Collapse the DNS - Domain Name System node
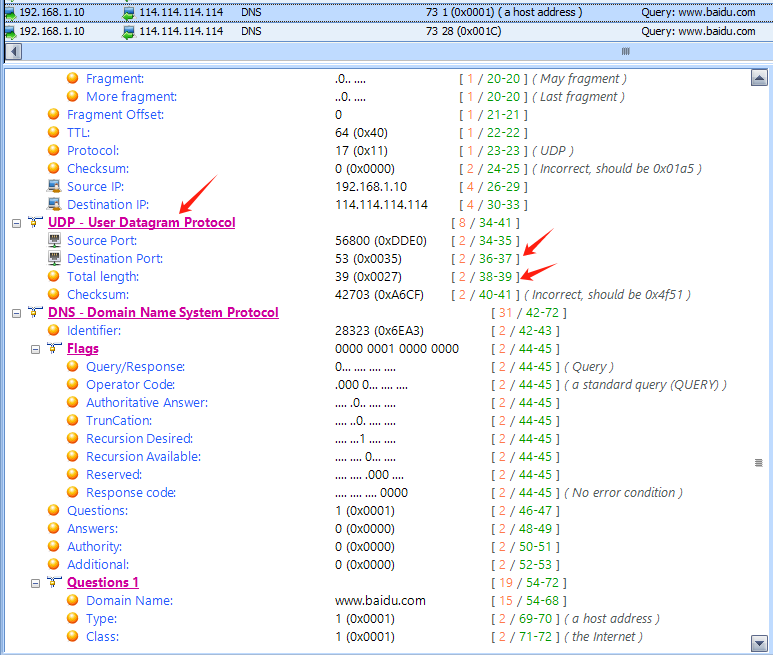This screenshot has height=655, width=773. pyautogui.click(x=16, y=313)
